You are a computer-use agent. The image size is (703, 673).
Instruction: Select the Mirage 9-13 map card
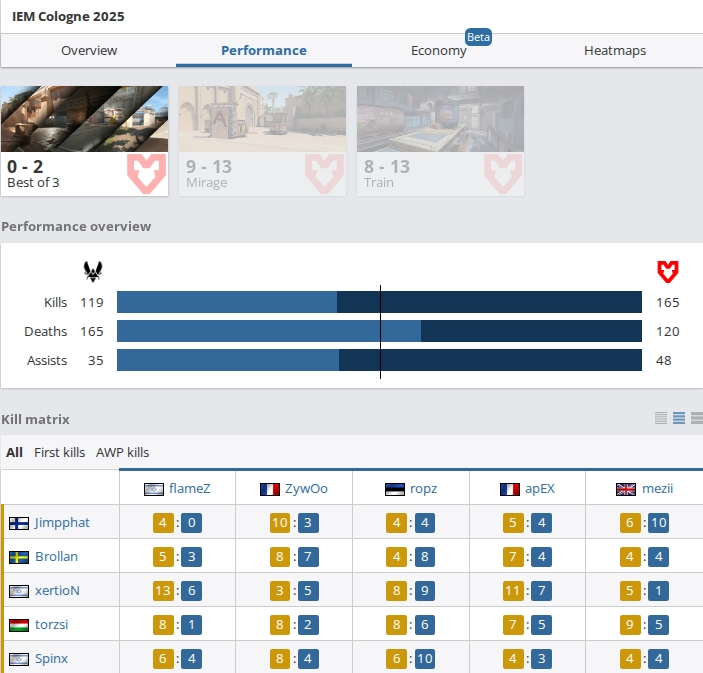[262, 141]
